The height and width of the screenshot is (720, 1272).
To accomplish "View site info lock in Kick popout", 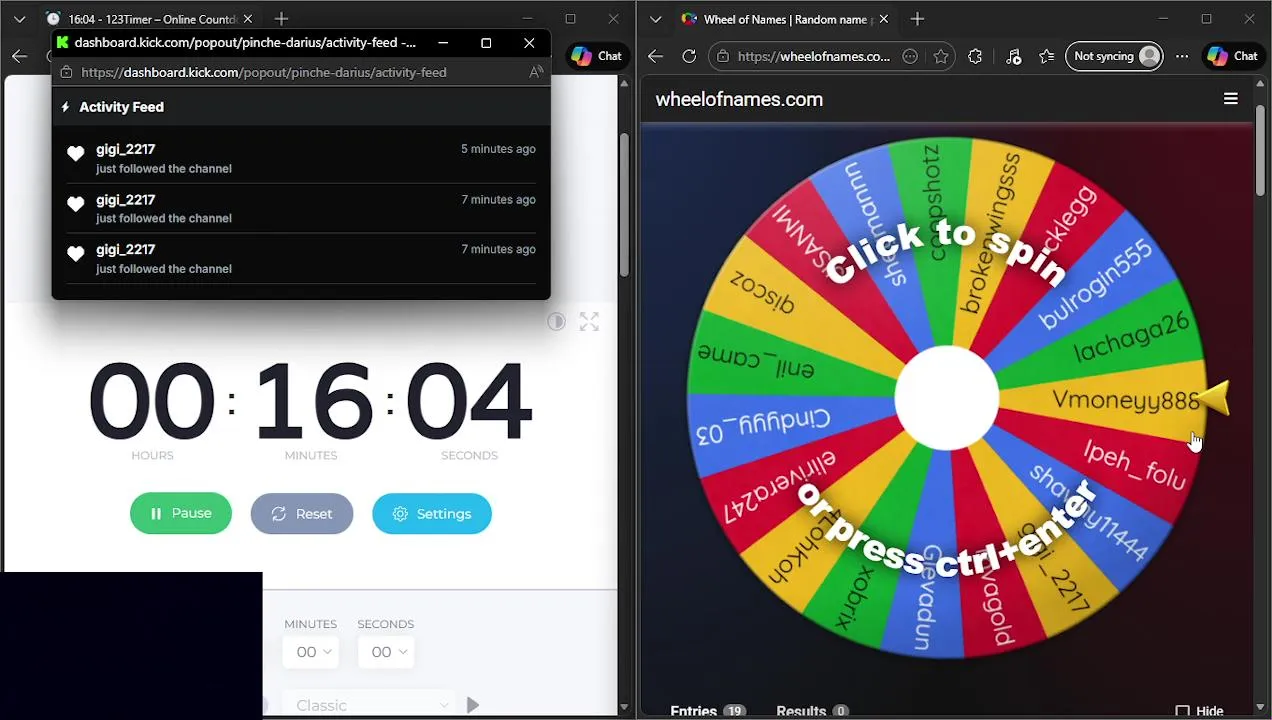I will [x=66, y=72].
